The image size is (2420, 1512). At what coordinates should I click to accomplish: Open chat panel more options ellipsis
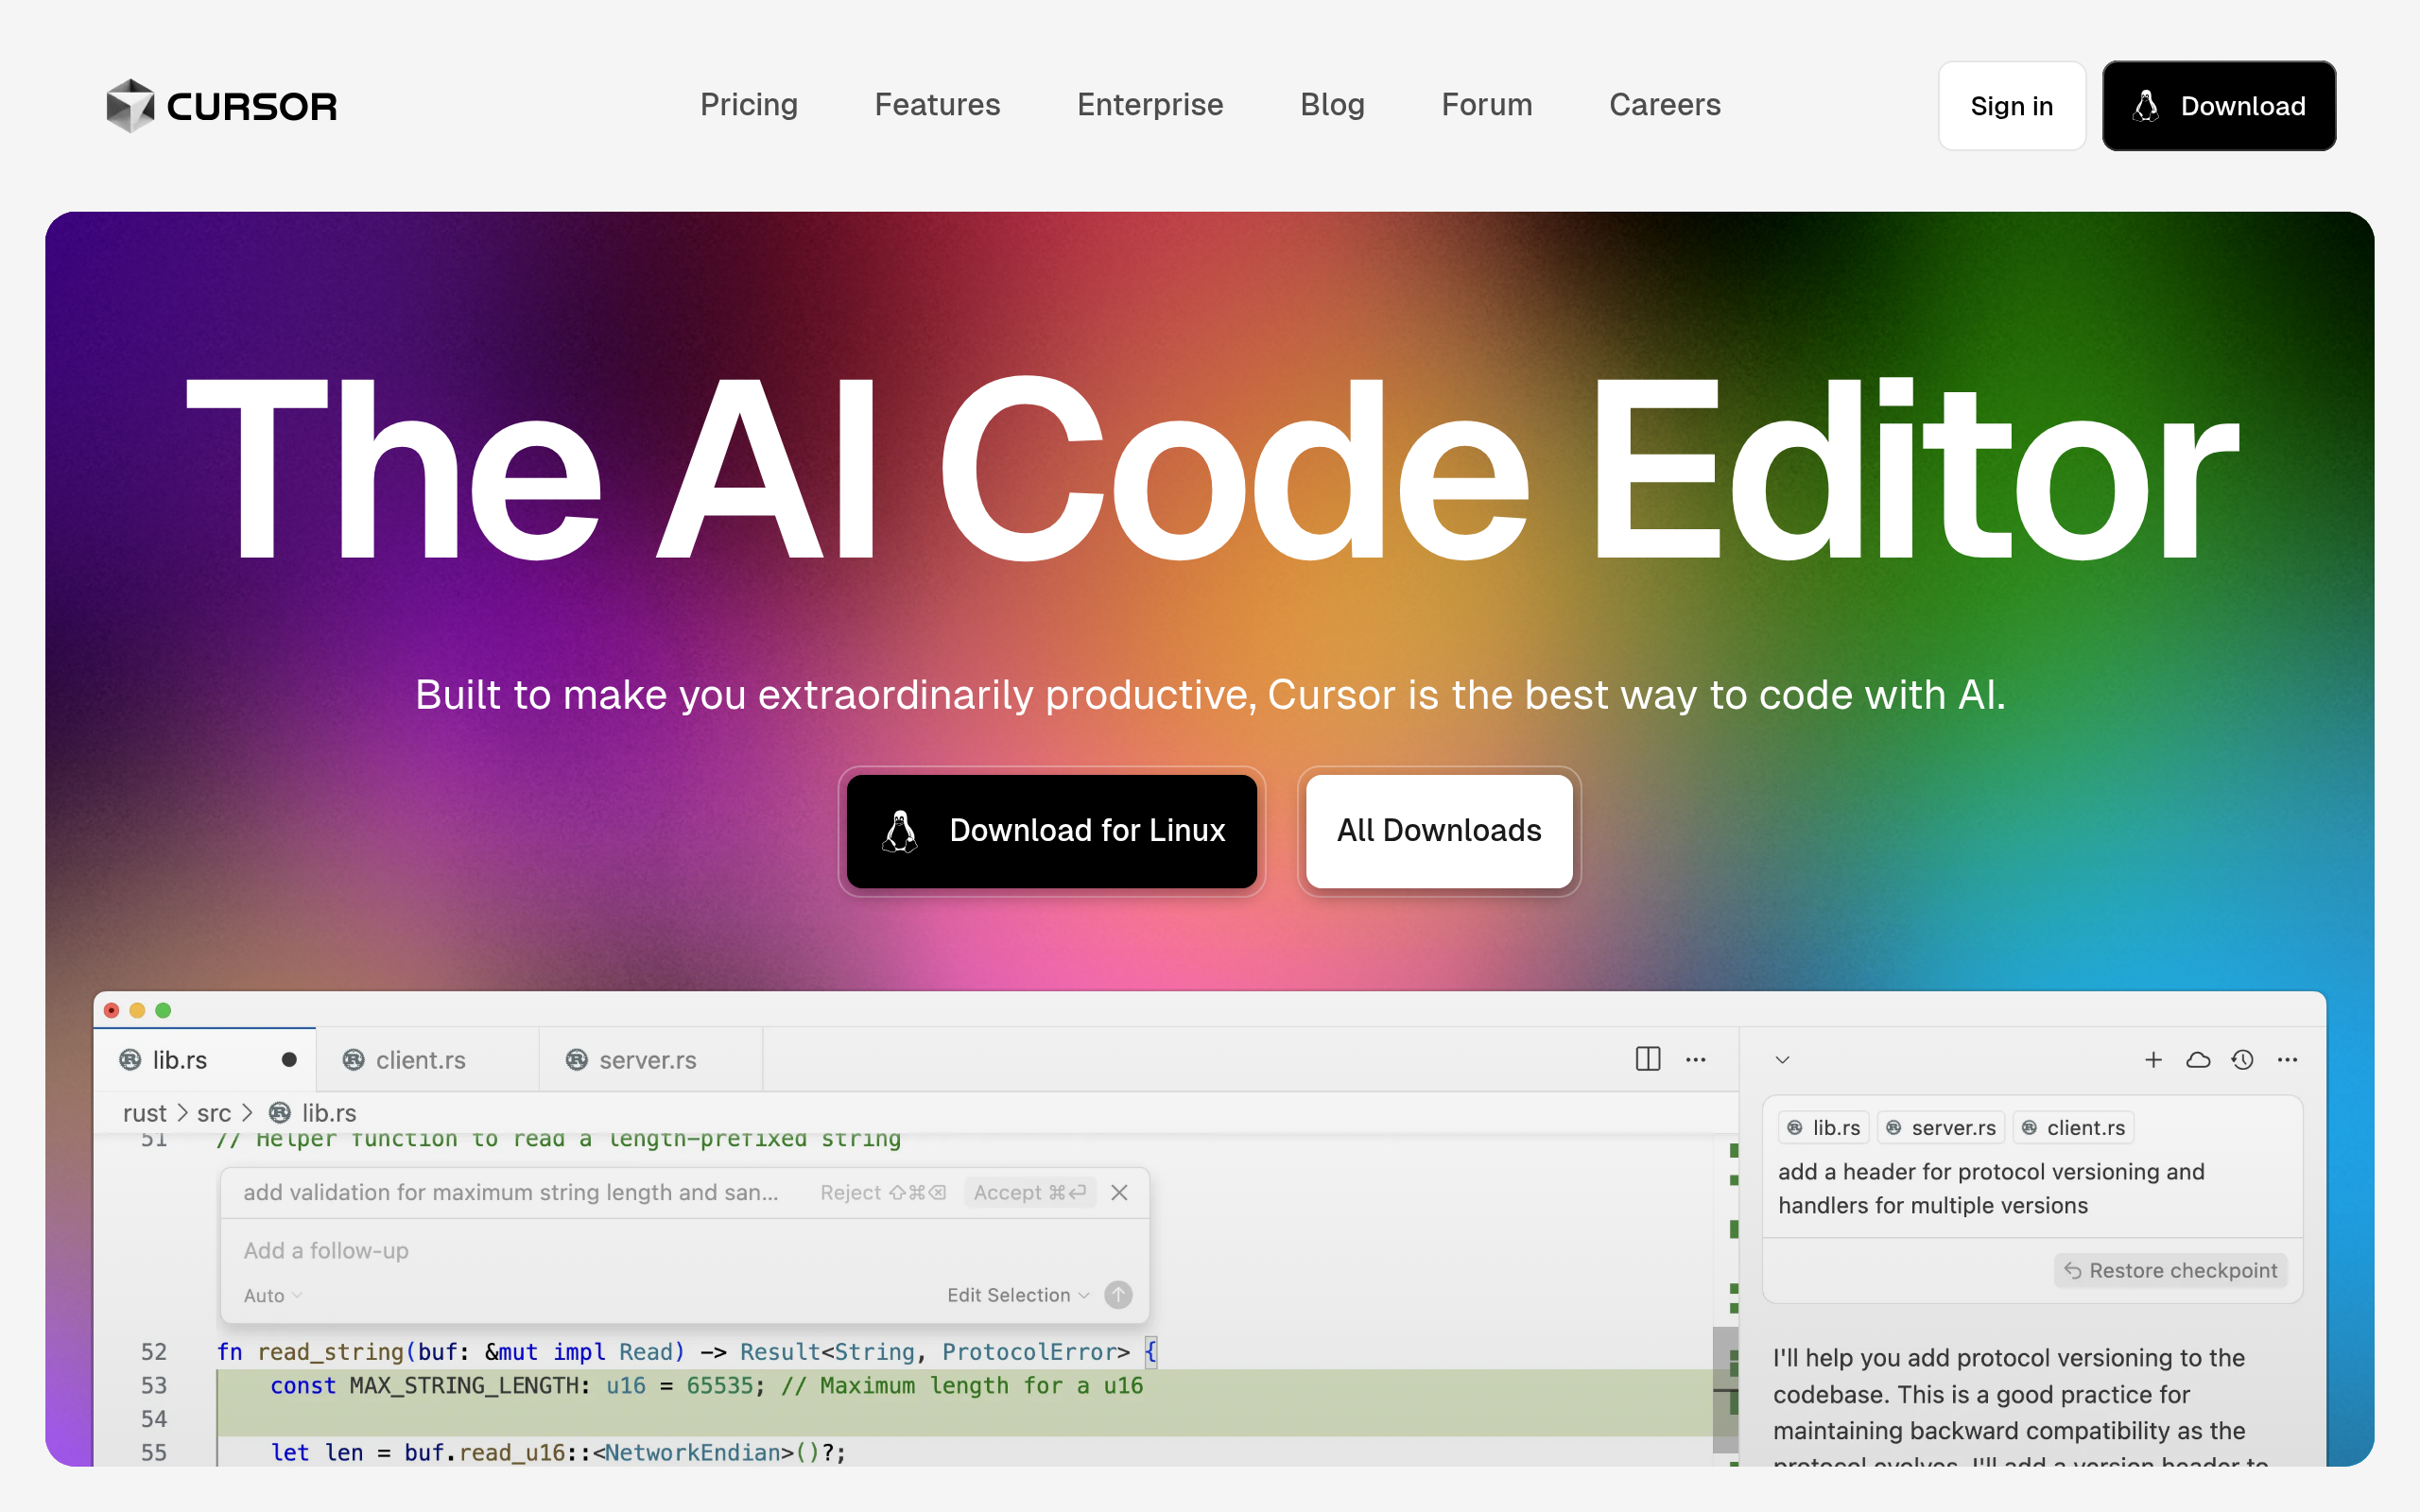[x=2288, y=1060]
